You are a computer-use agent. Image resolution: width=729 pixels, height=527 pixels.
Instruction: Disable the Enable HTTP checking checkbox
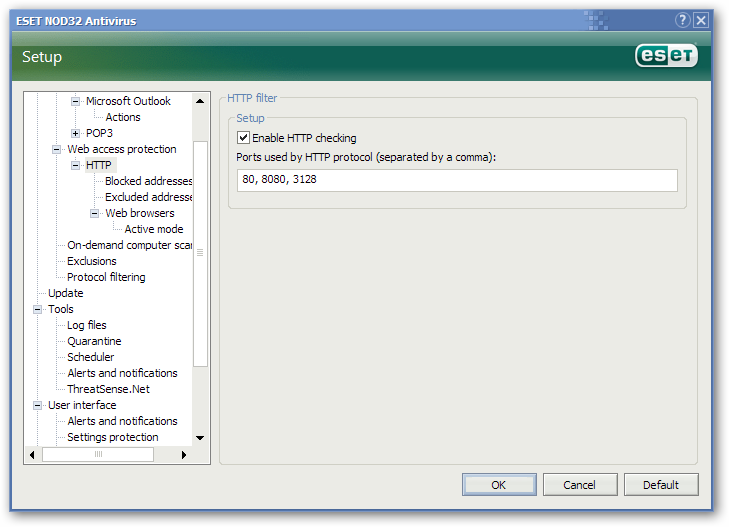point(243,138)
